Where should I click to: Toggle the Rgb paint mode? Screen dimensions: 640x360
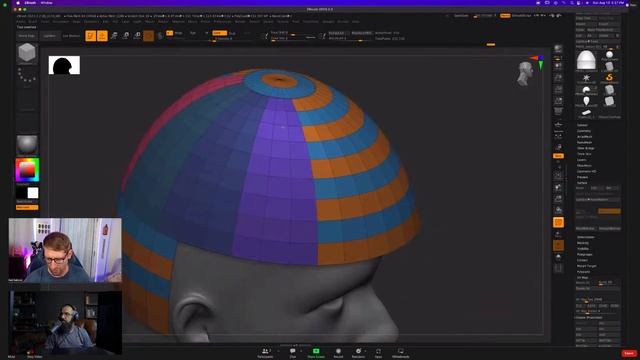(193, 33)
